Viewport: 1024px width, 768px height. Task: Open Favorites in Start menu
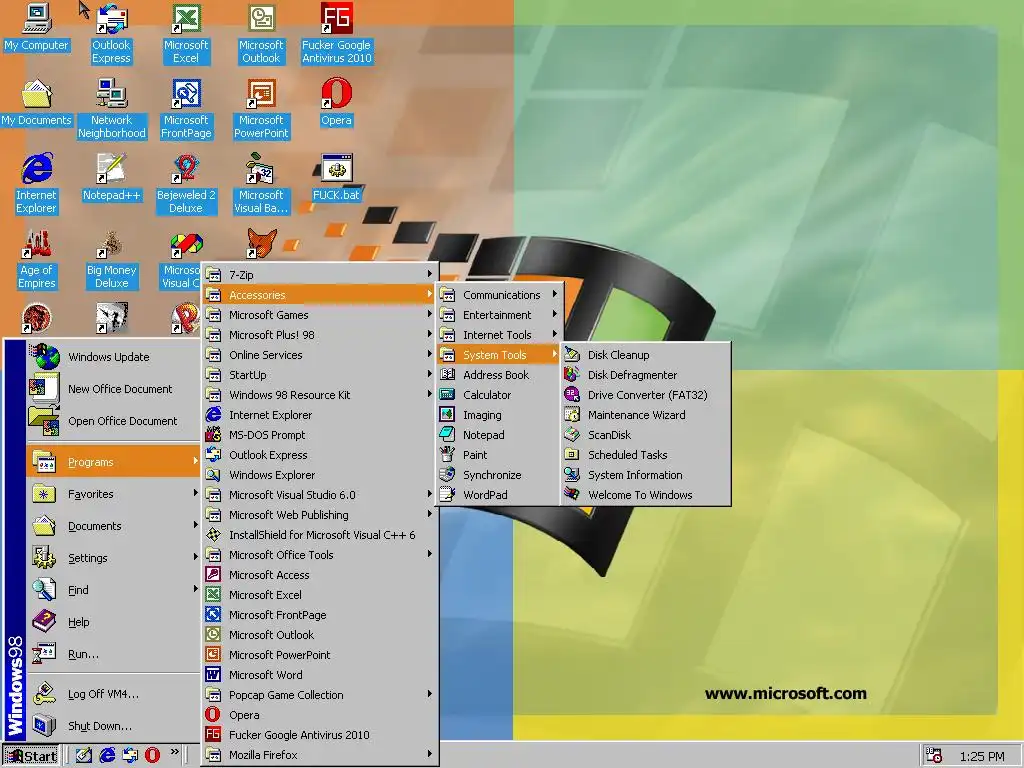[x=113, y=494]
